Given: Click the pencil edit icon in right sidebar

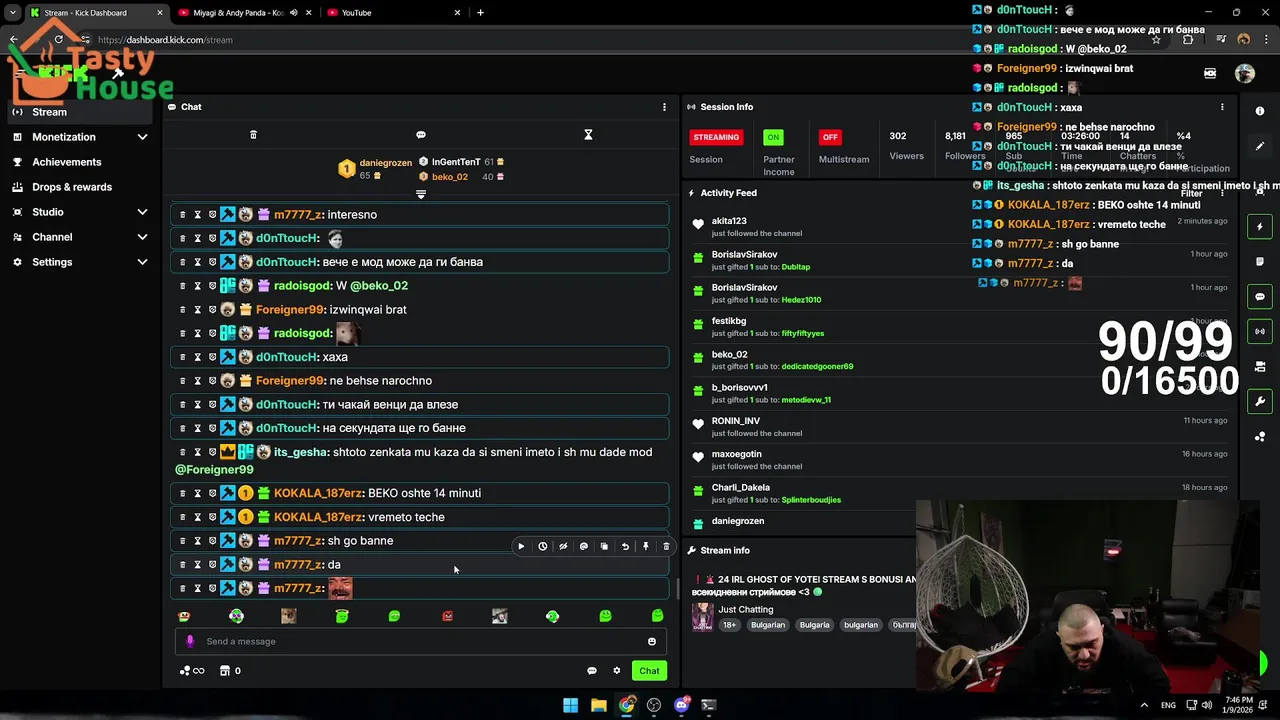Looking at the screenshot, I should click(x=1260, y=146).
